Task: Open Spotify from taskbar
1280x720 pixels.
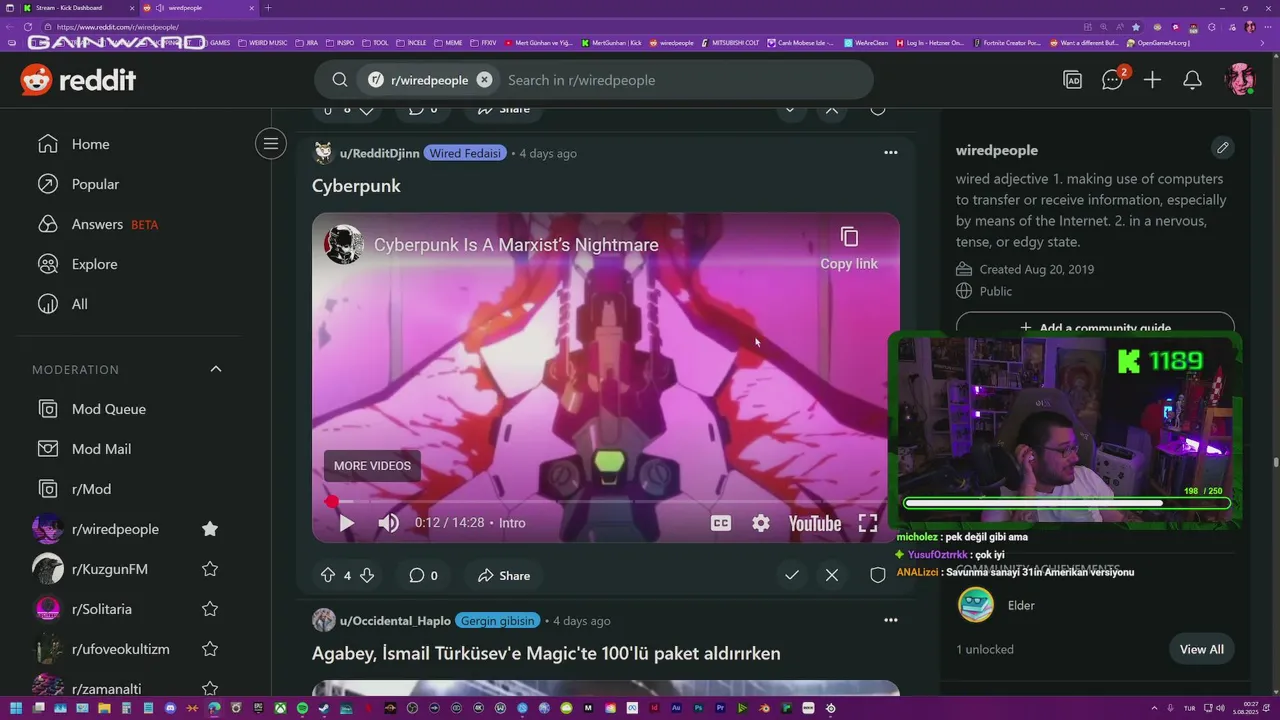Action: point(302,708)
